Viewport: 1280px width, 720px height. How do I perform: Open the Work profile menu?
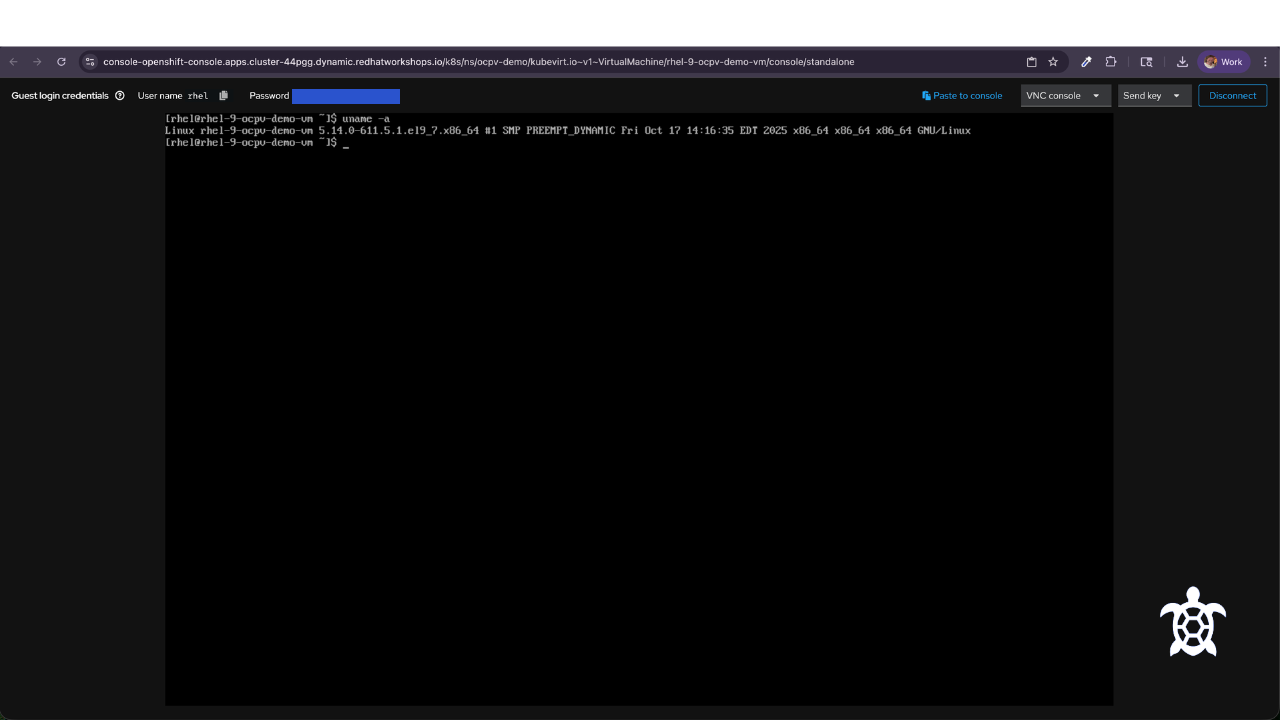(x=1223, y=62)
